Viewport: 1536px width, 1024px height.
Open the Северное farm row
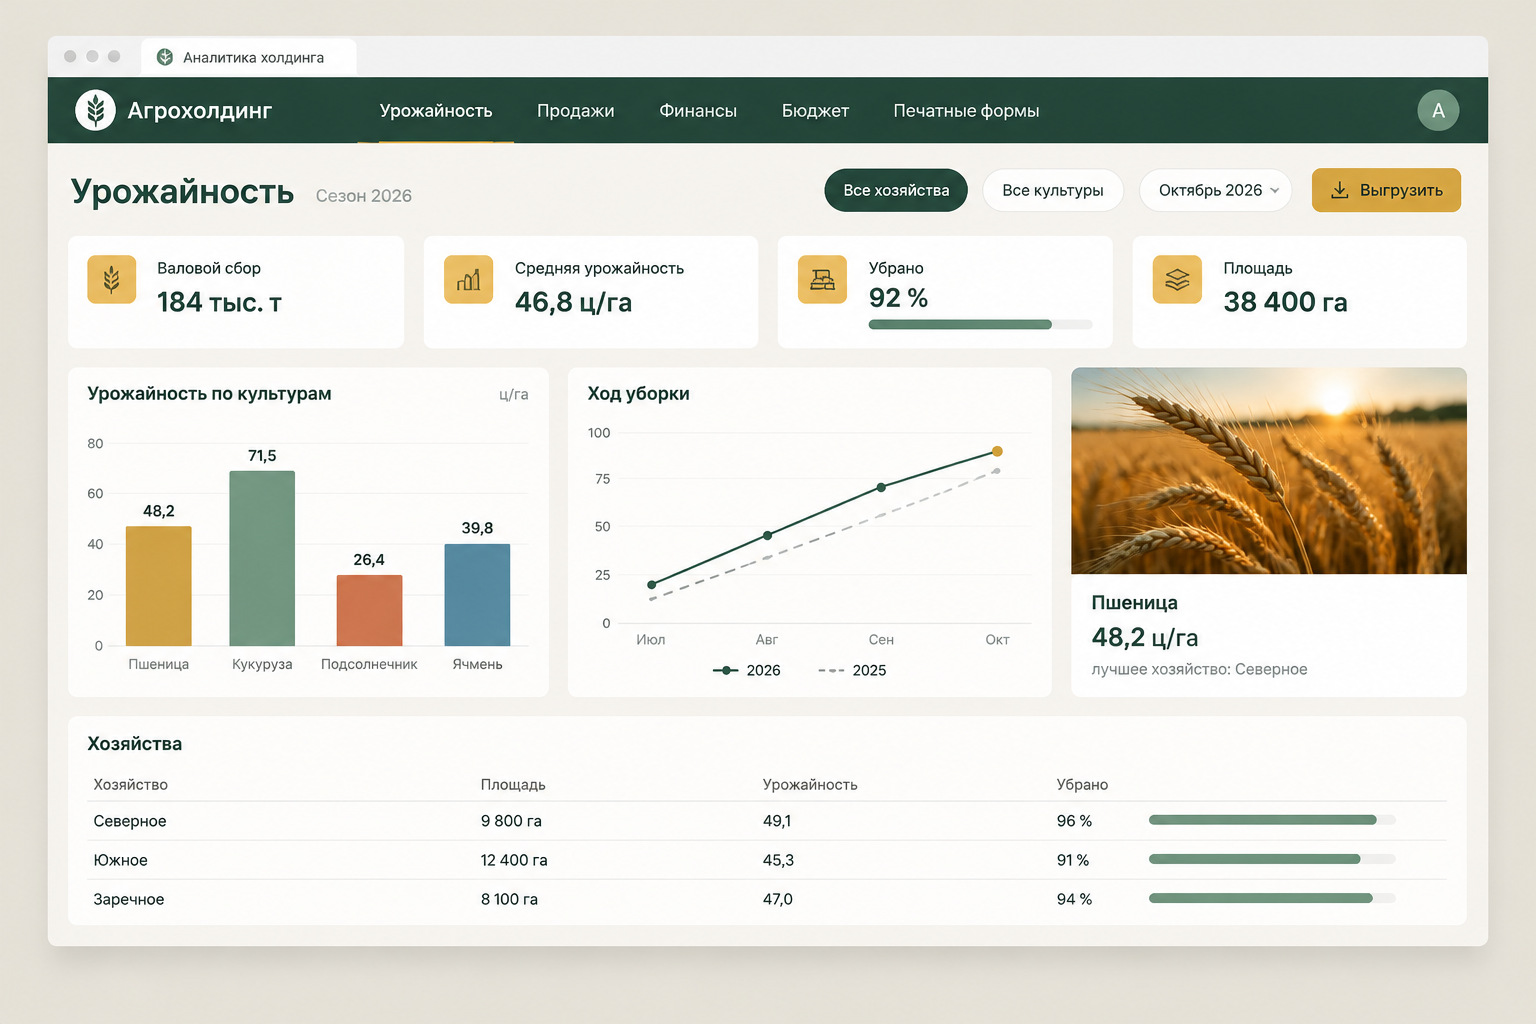tap(766, 821)
